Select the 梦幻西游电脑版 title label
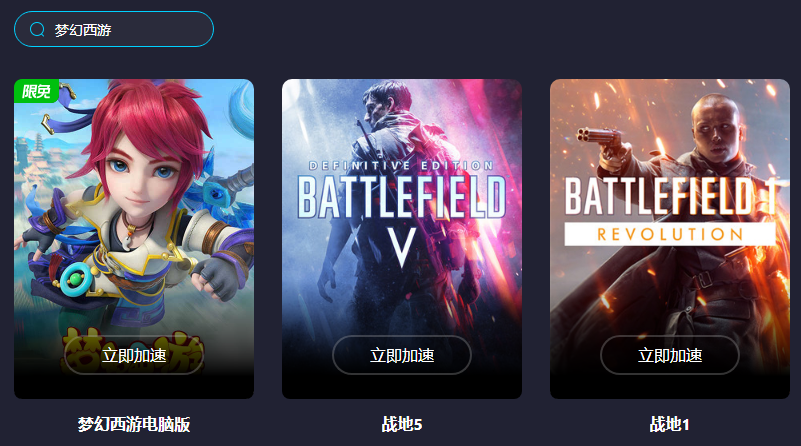Image resolution: width=801 pixels, height=446 pixels. coord(134,424)
